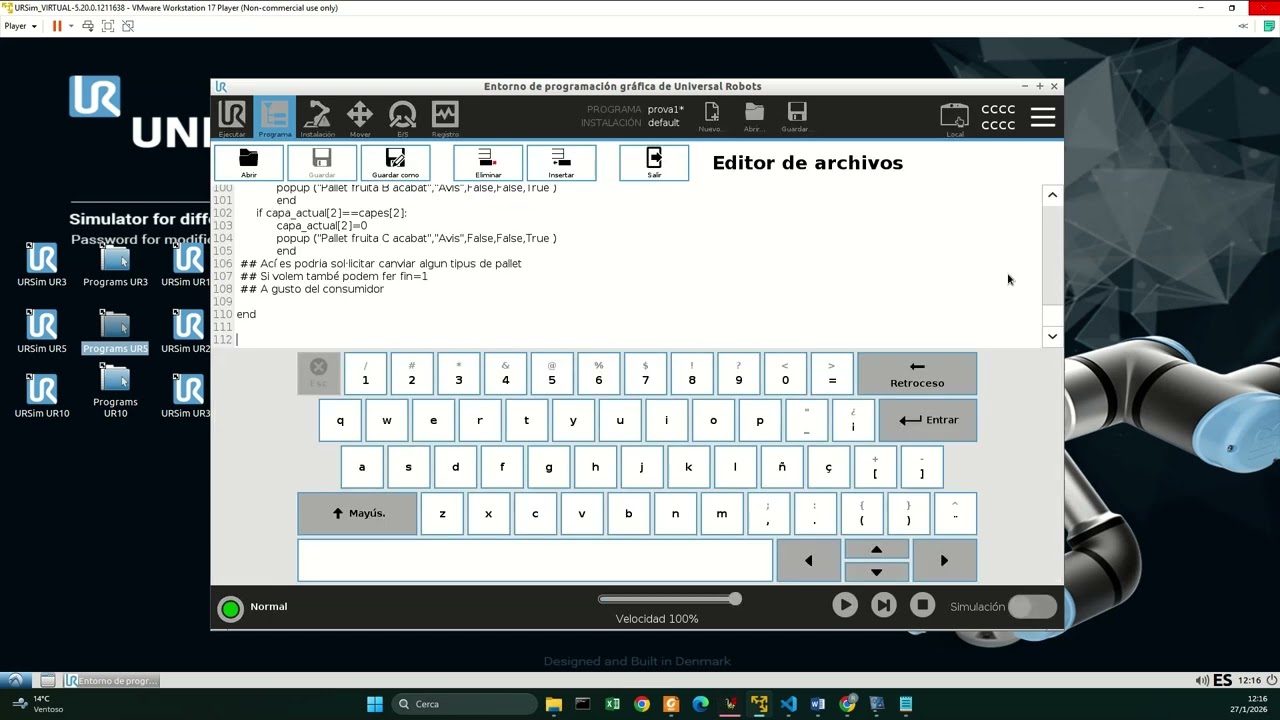Open the Ejecutar tab in the header
Viewport: 1280px width, 720px height.
coord(232,118)
